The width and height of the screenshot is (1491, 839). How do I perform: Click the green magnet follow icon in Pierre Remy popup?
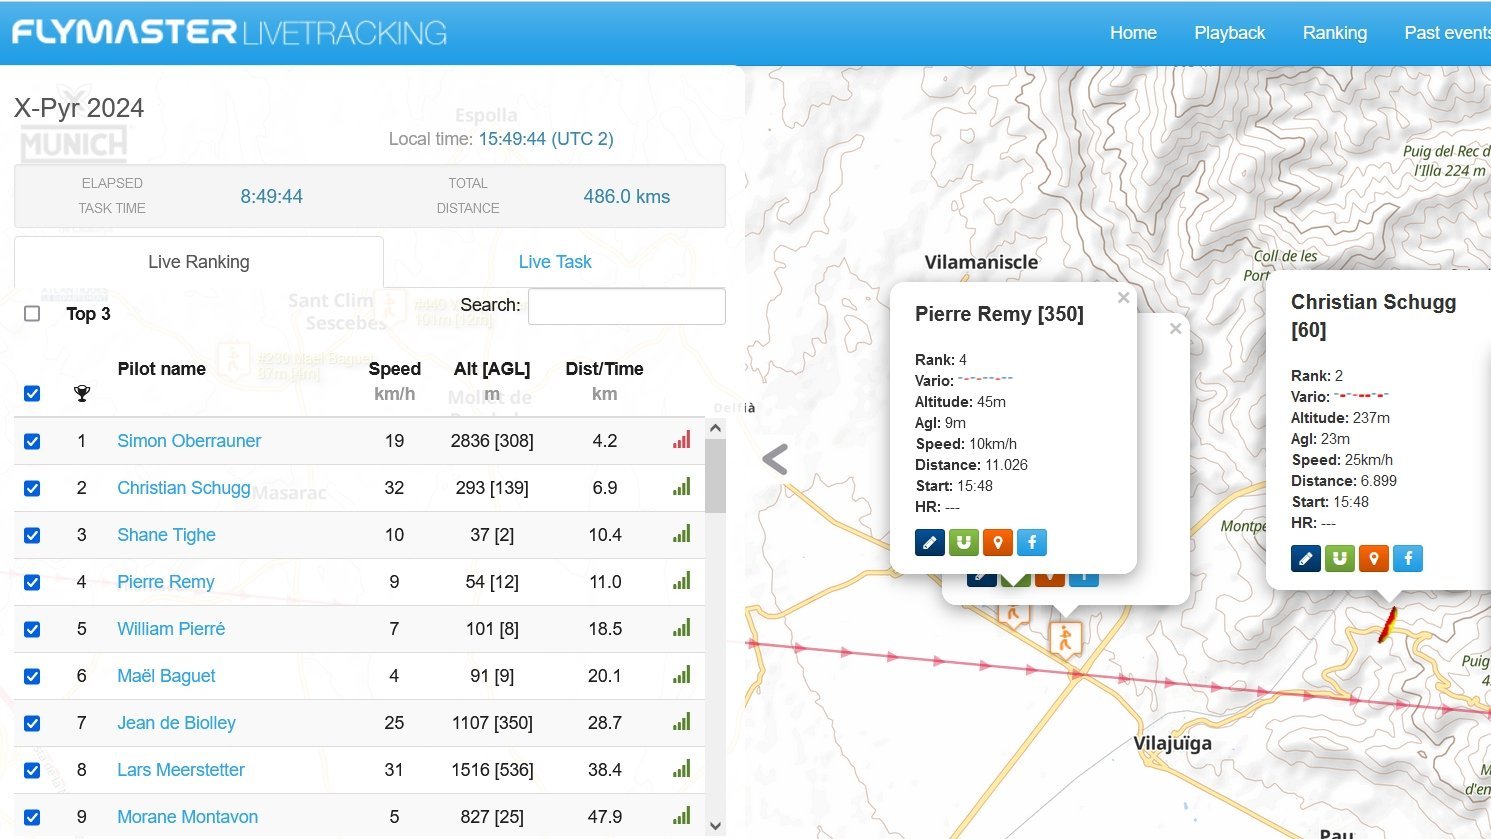963,542
